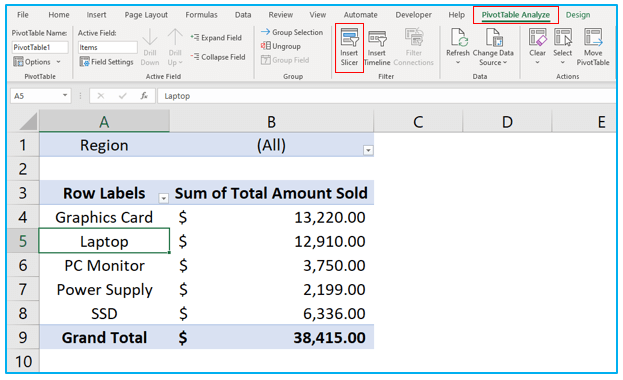Screen dimensions: 623x380
Task: Switch to the Insert tab
Action: tap(97, 15)
